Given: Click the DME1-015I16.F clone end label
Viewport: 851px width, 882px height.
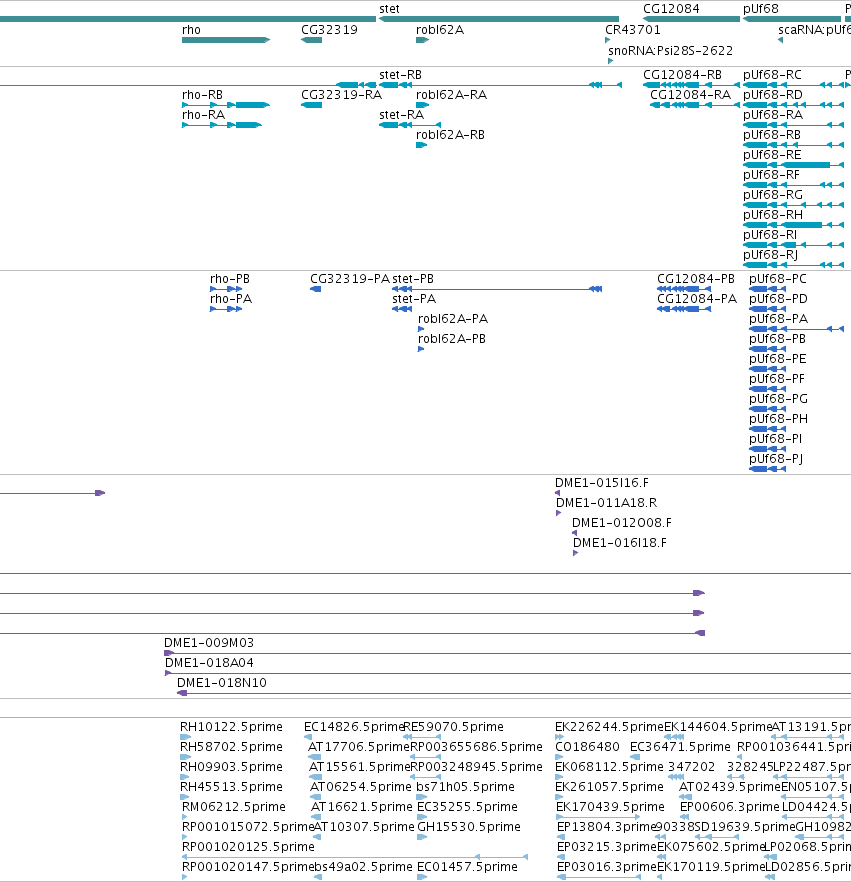Looking at the screenshot, I should point(602,483).
